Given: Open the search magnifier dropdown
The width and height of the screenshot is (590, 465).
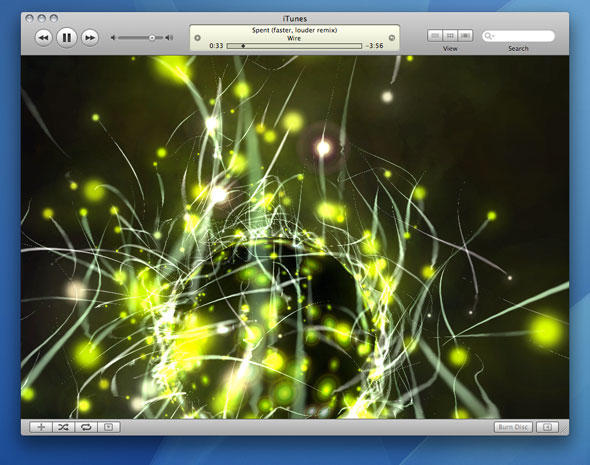Looking at the screenshot, I should tap(489, 36).
